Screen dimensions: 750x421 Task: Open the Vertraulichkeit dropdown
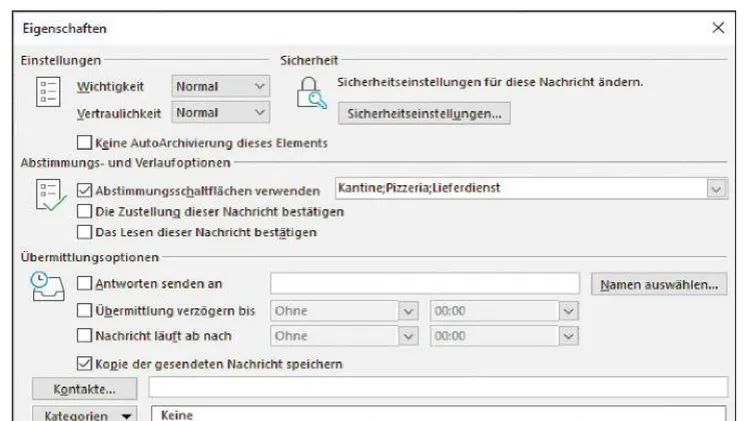point(221,113)
